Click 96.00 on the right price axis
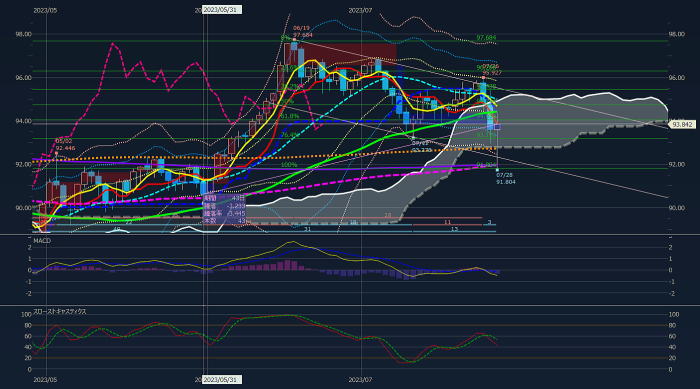This screenshot has height=389, width=700. (677, 78)
